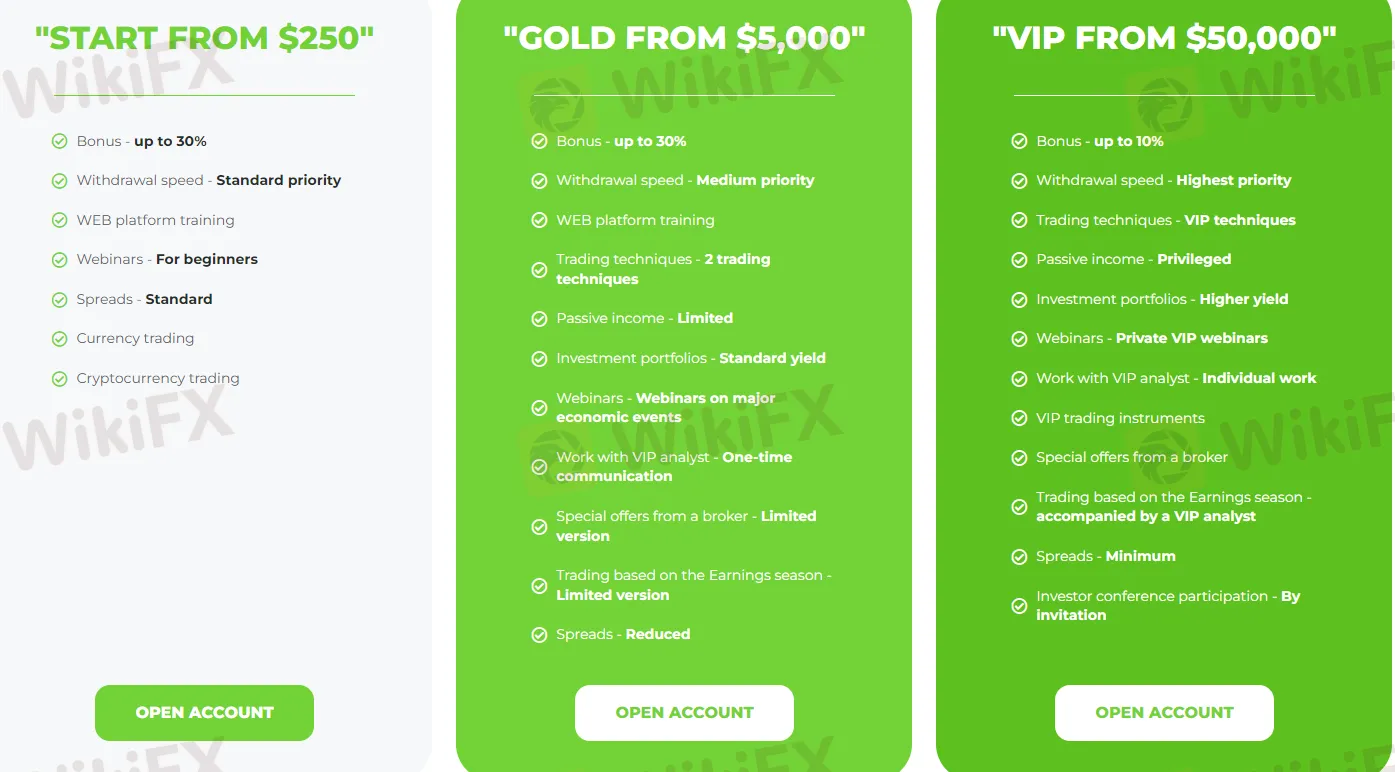Click check icon beside Spreads Reduced
The image size is (1395, 772).
540,635
